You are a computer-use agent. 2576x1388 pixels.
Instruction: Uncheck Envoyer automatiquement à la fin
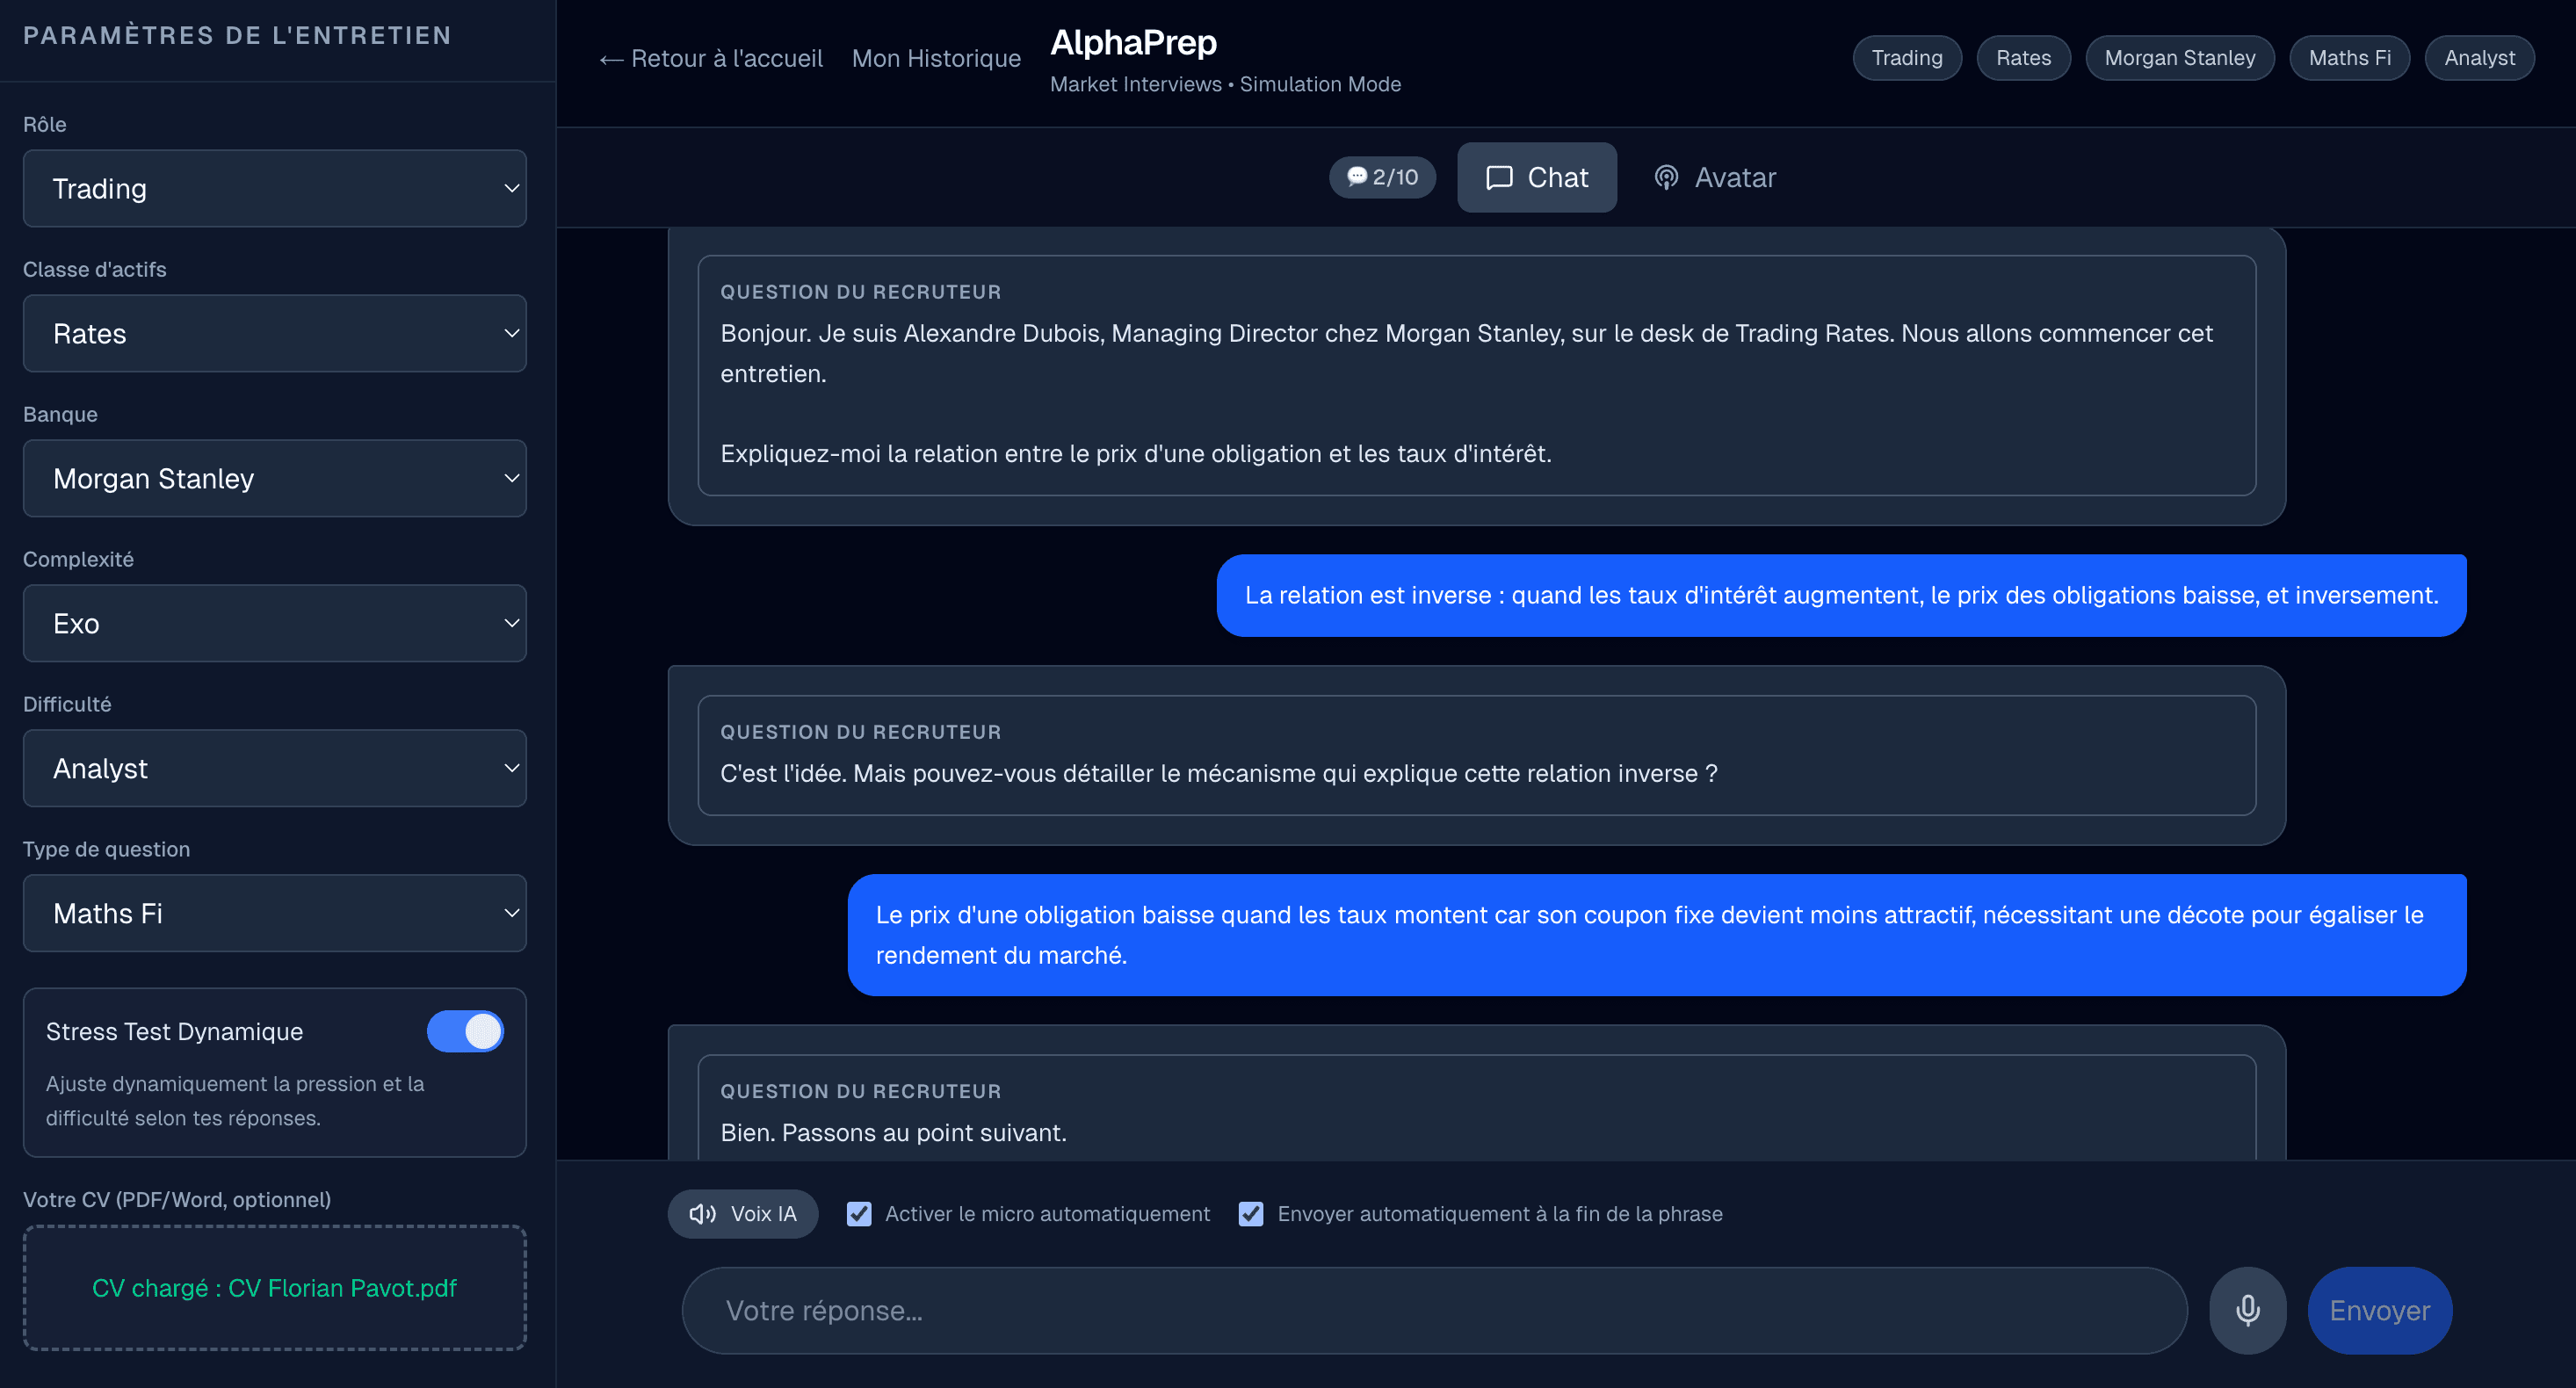[1251, 1213]
